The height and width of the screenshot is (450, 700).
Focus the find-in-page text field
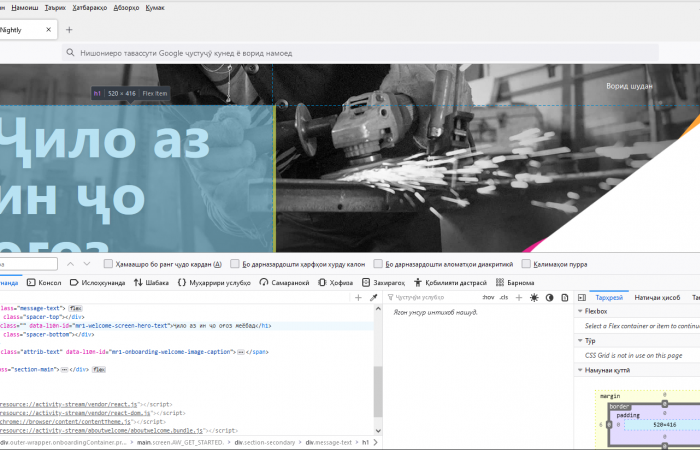coord(28,264)
